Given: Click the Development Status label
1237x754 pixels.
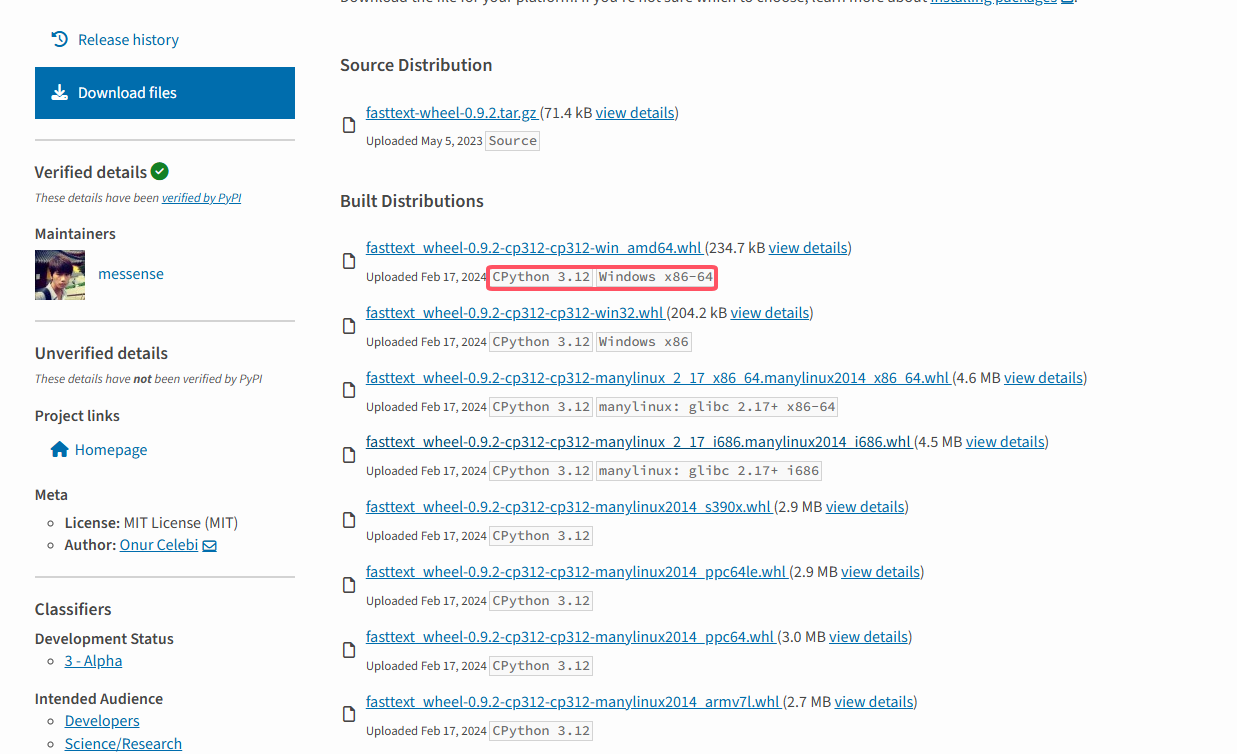Looking at the screenshot, I should point(104,639).
